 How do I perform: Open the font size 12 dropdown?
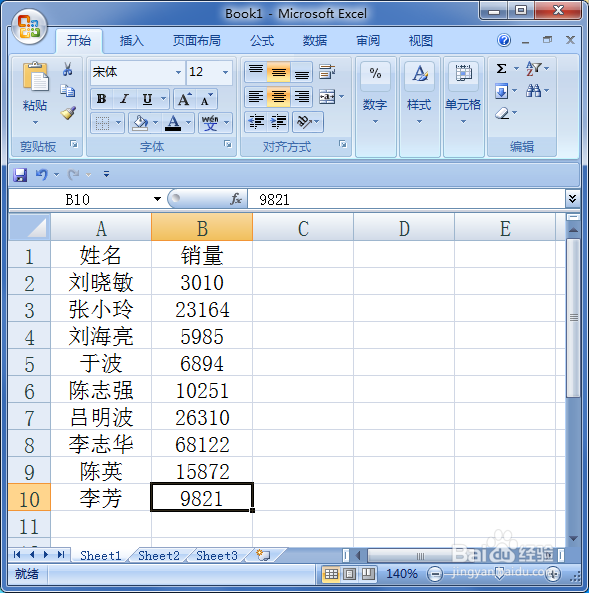(225, 72)
